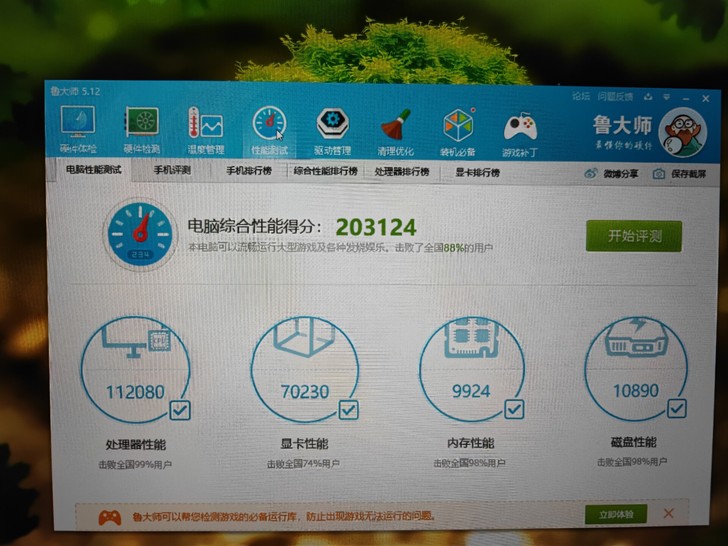Click the save screenshot camera icon
The width and height of the screenshot is (728, 546).
point(658,174)
